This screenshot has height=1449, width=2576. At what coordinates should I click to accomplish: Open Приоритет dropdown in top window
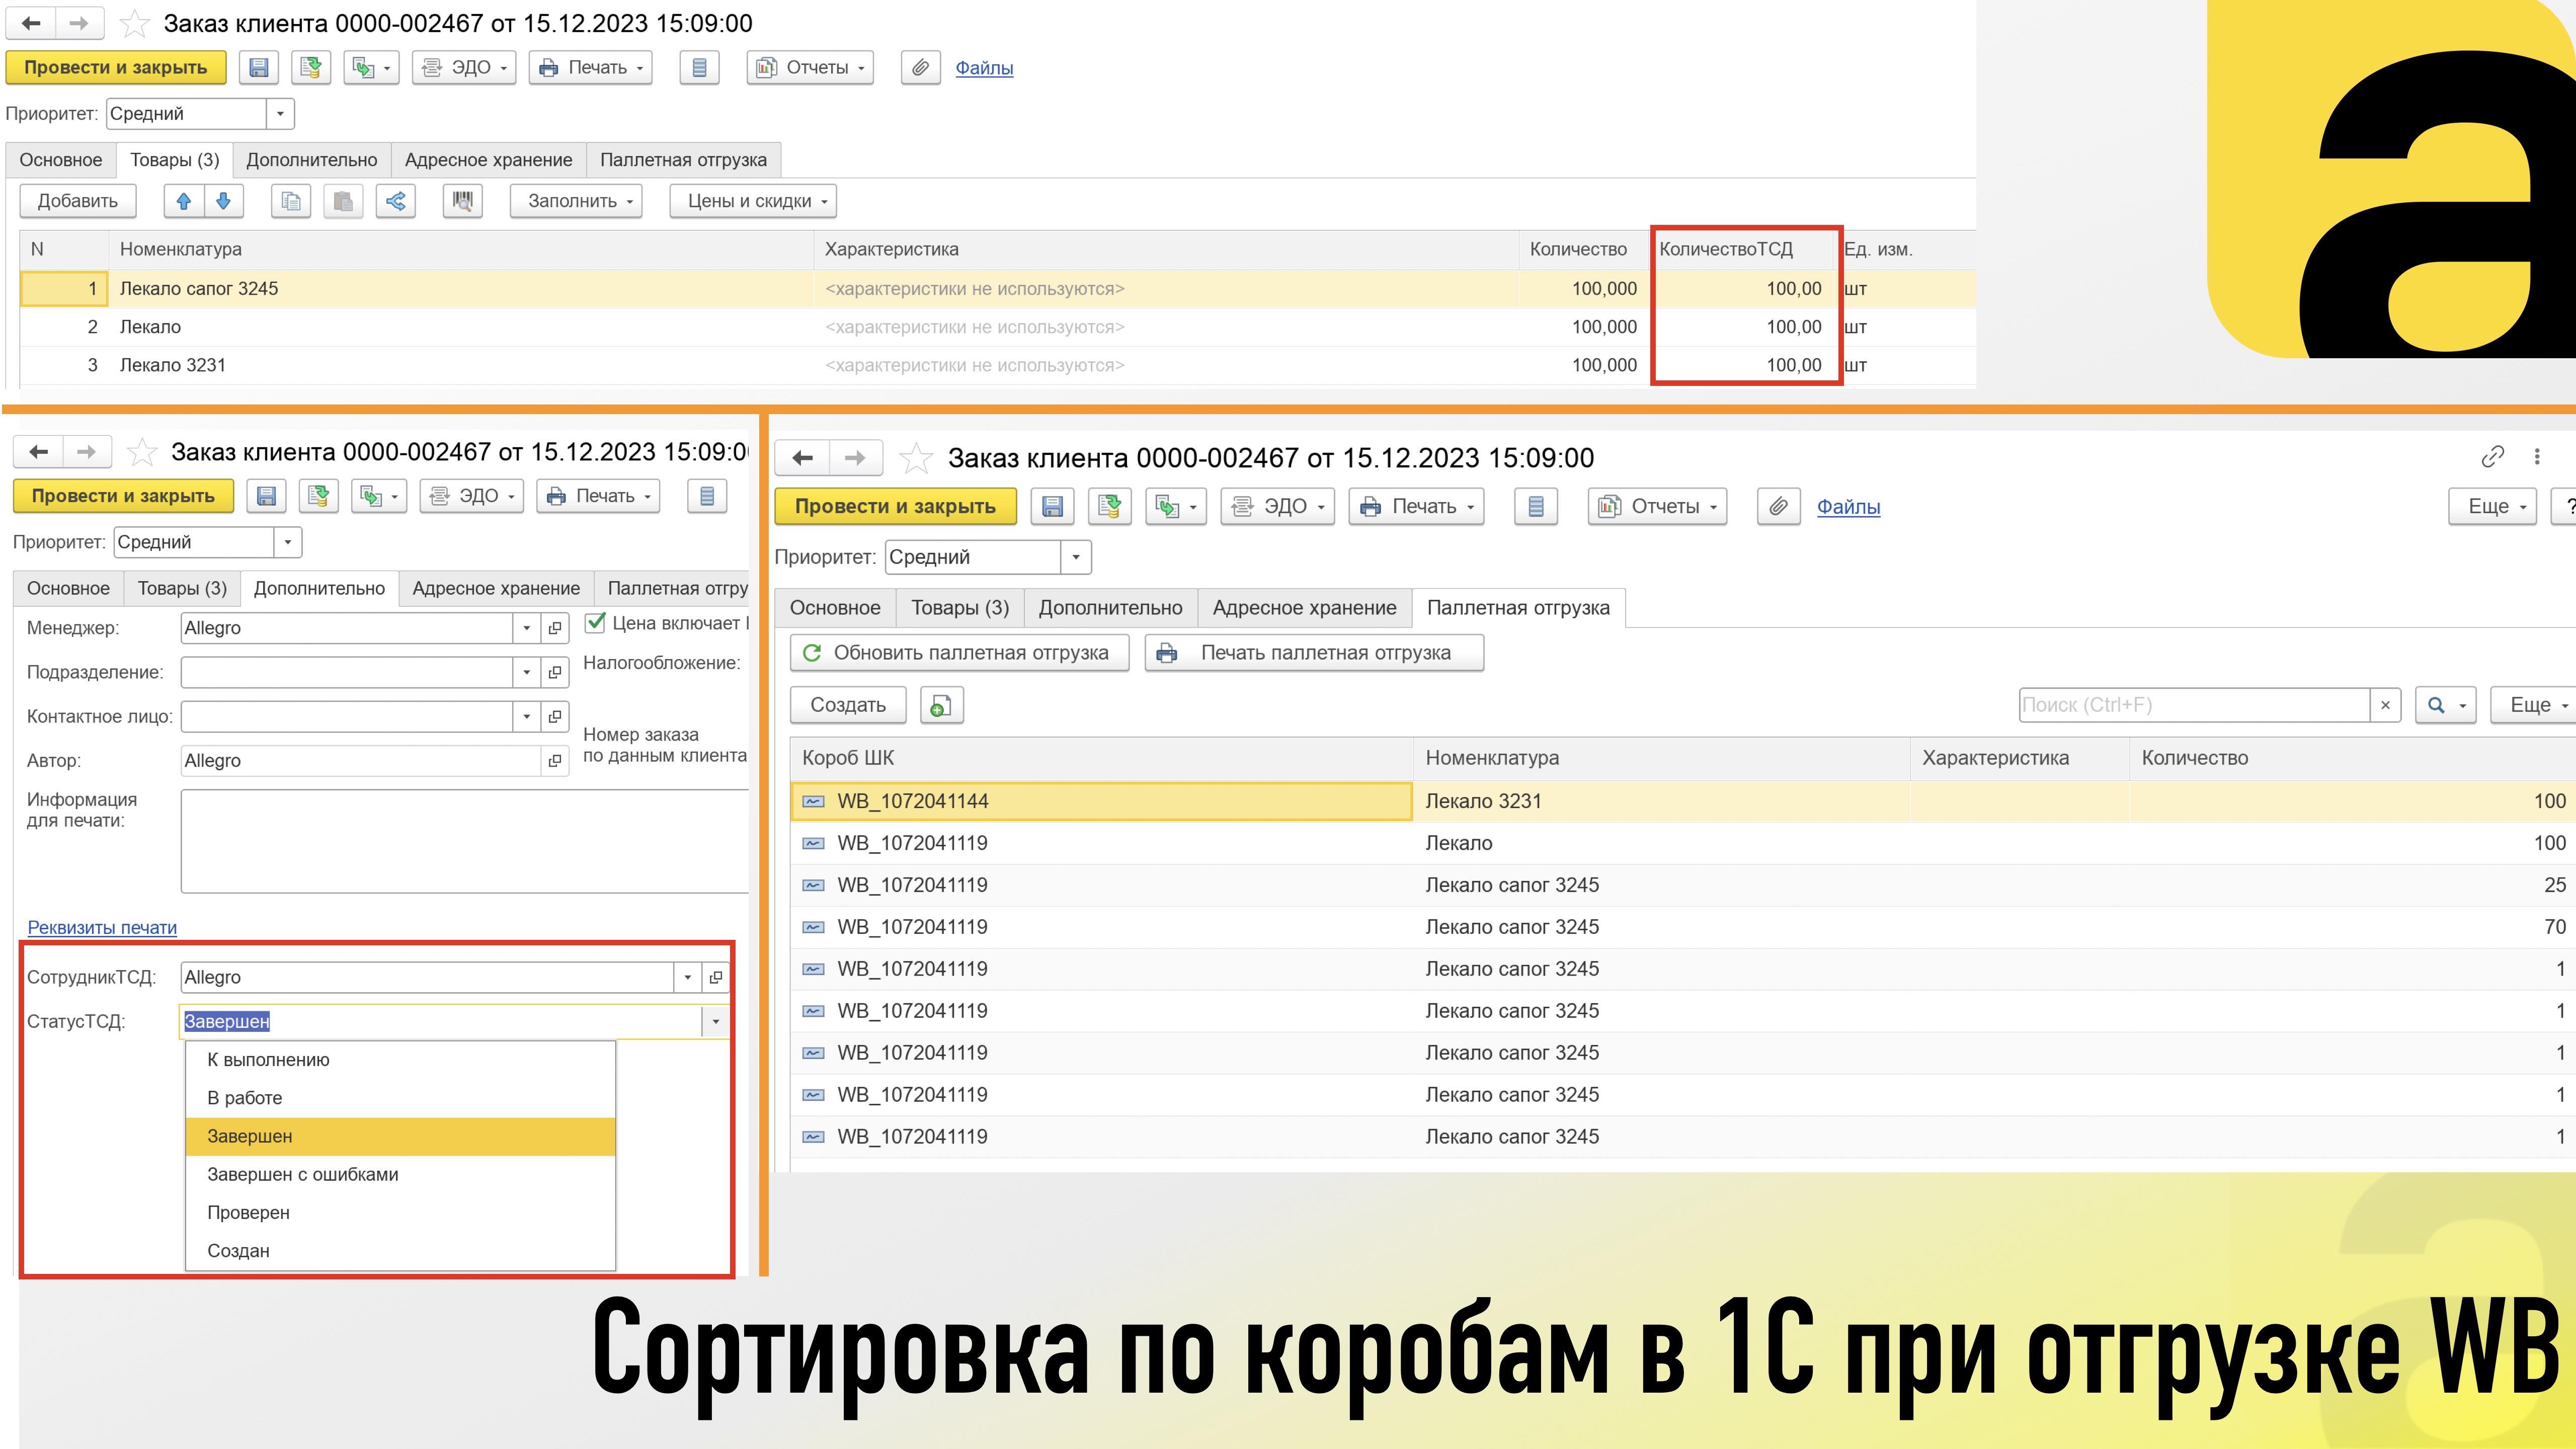pyautogui.click(x=280, y=114)
